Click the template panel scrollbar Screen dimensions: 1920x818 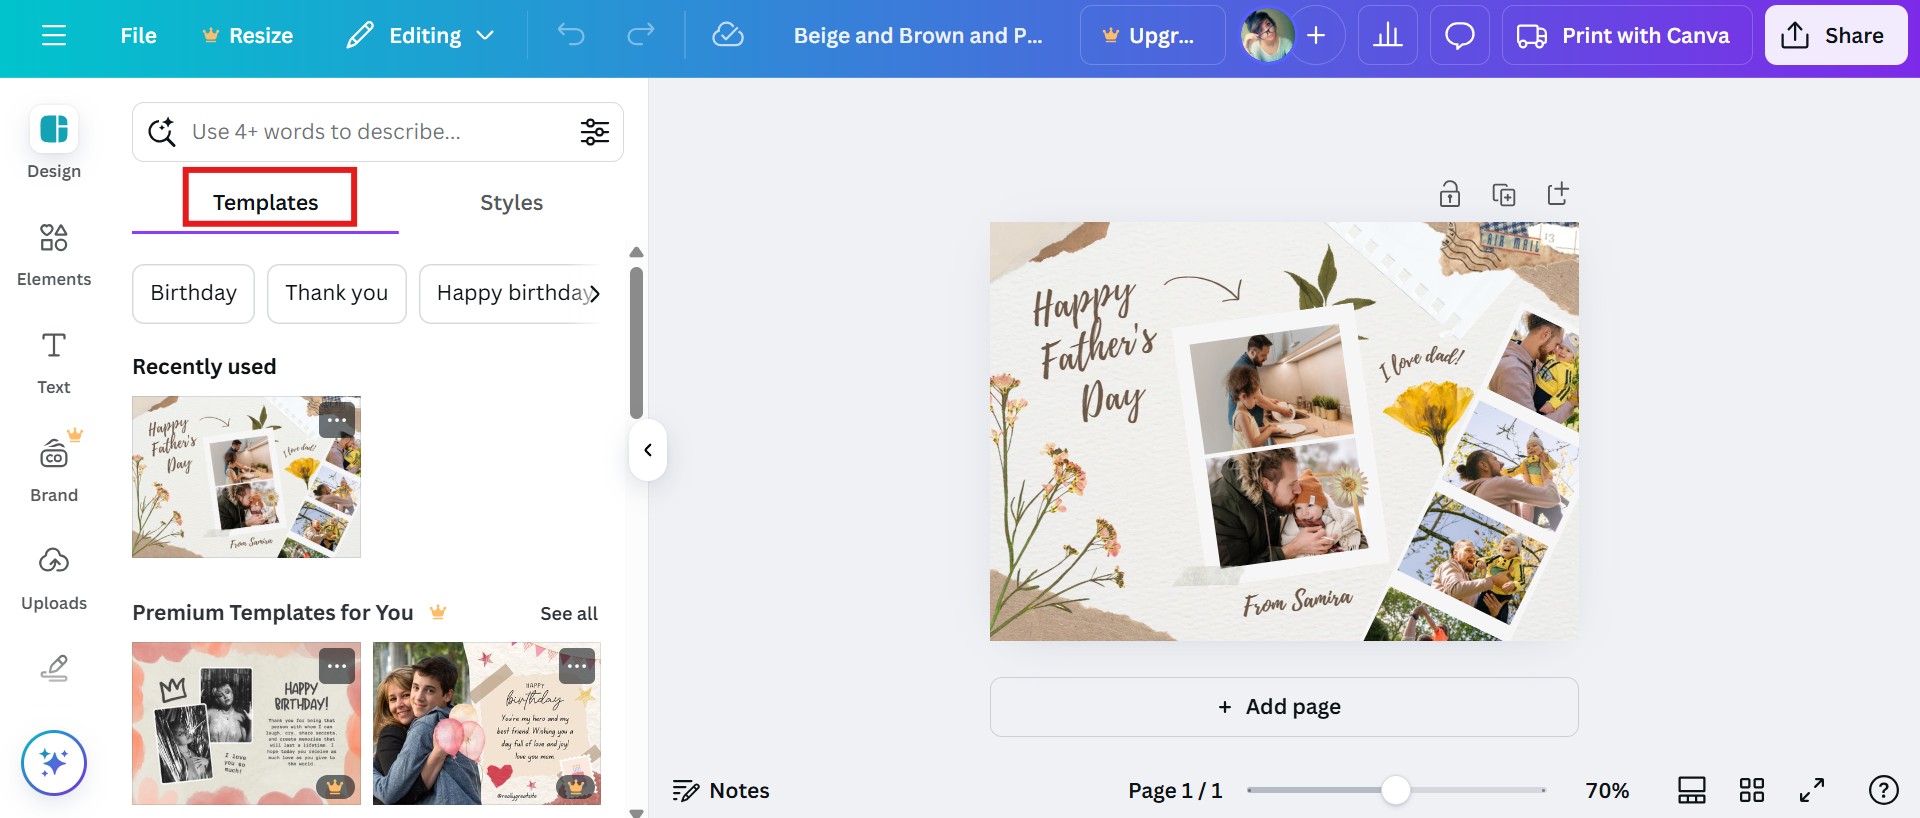pyautogui.click(x=636, y=342)
